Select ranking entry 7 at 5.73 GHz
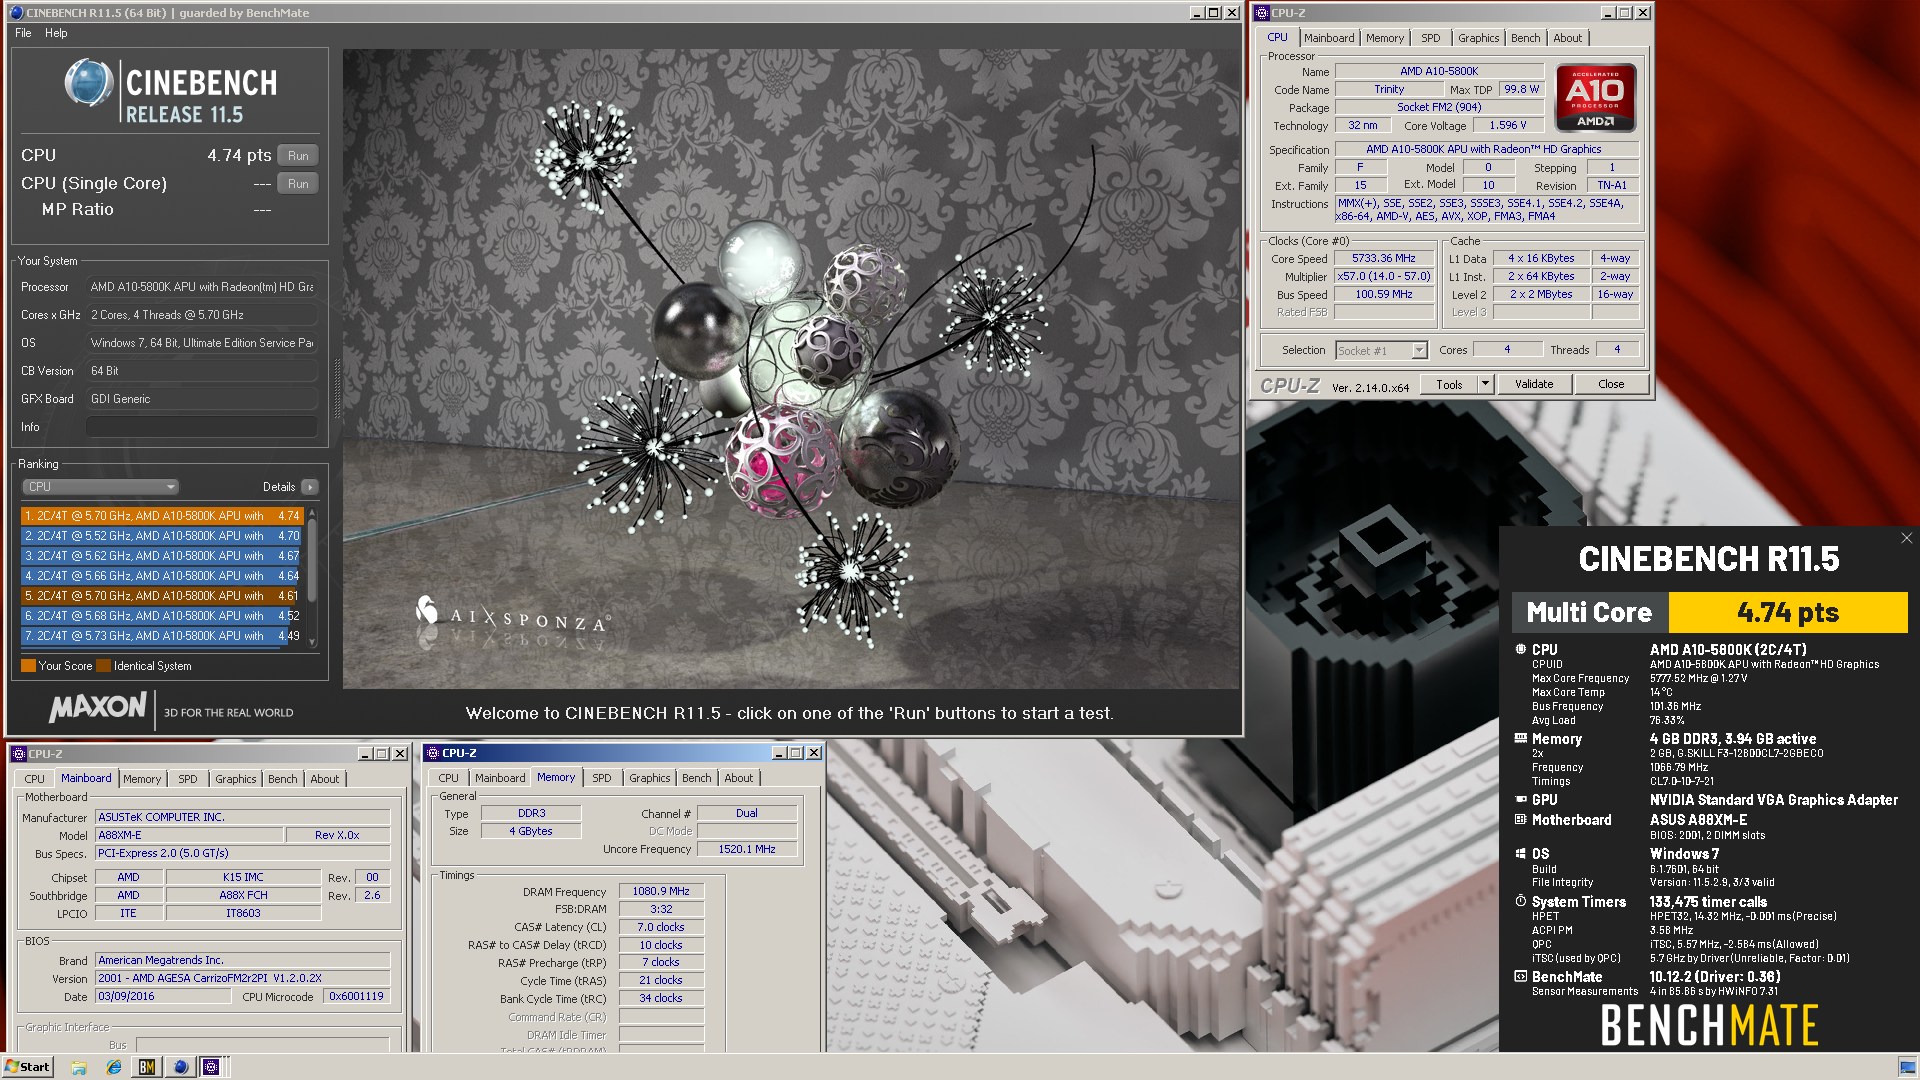 tap(161, 636)
